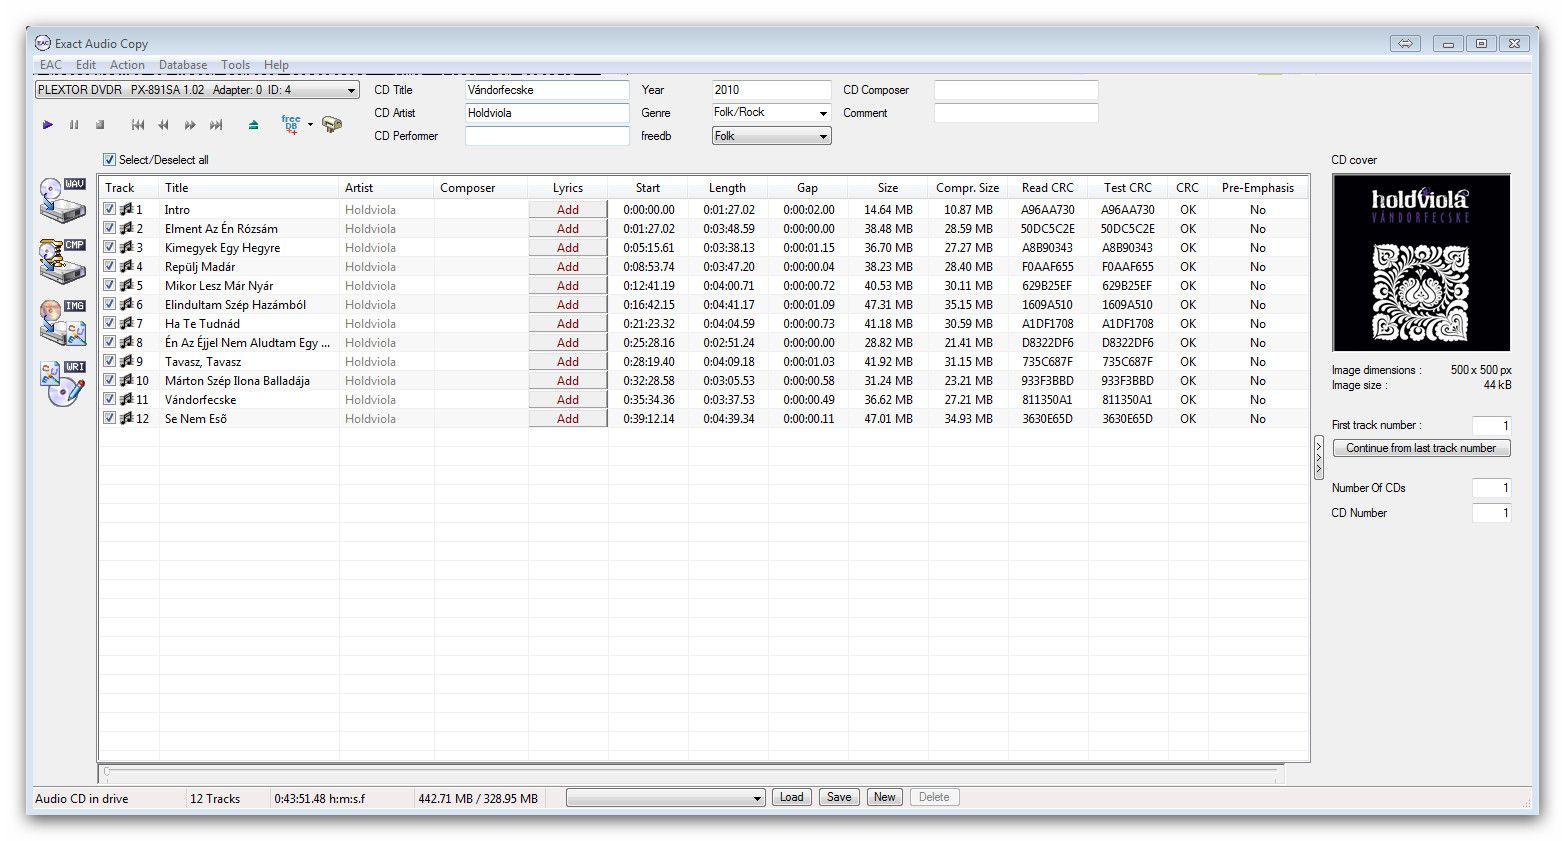1565x841 pixels.
Task: Open the Tools menu
Action: tap(235, 65)
